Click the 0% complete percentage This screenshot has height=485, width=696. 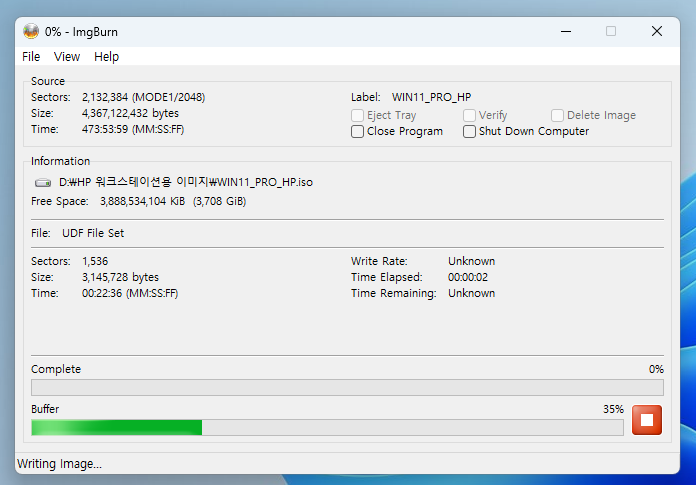[656, 369]
